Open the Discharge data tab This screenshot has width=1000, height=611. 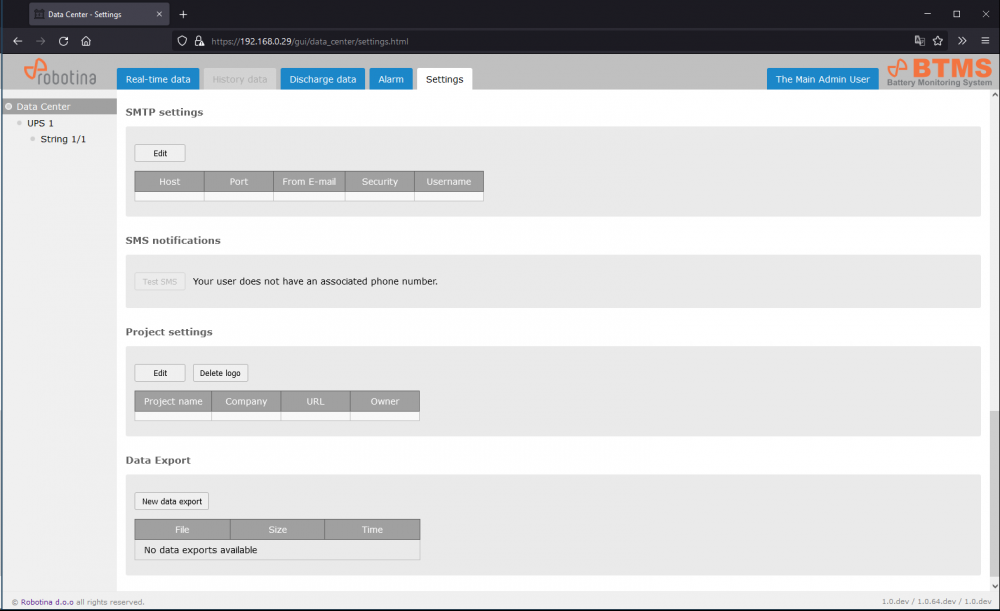tap(323, 79)
